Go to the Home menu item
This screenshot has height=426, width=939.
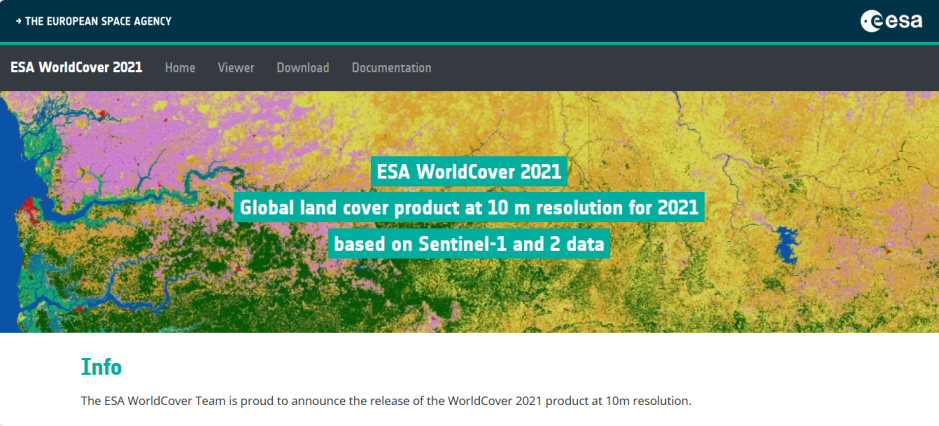[x=180, y=68]
